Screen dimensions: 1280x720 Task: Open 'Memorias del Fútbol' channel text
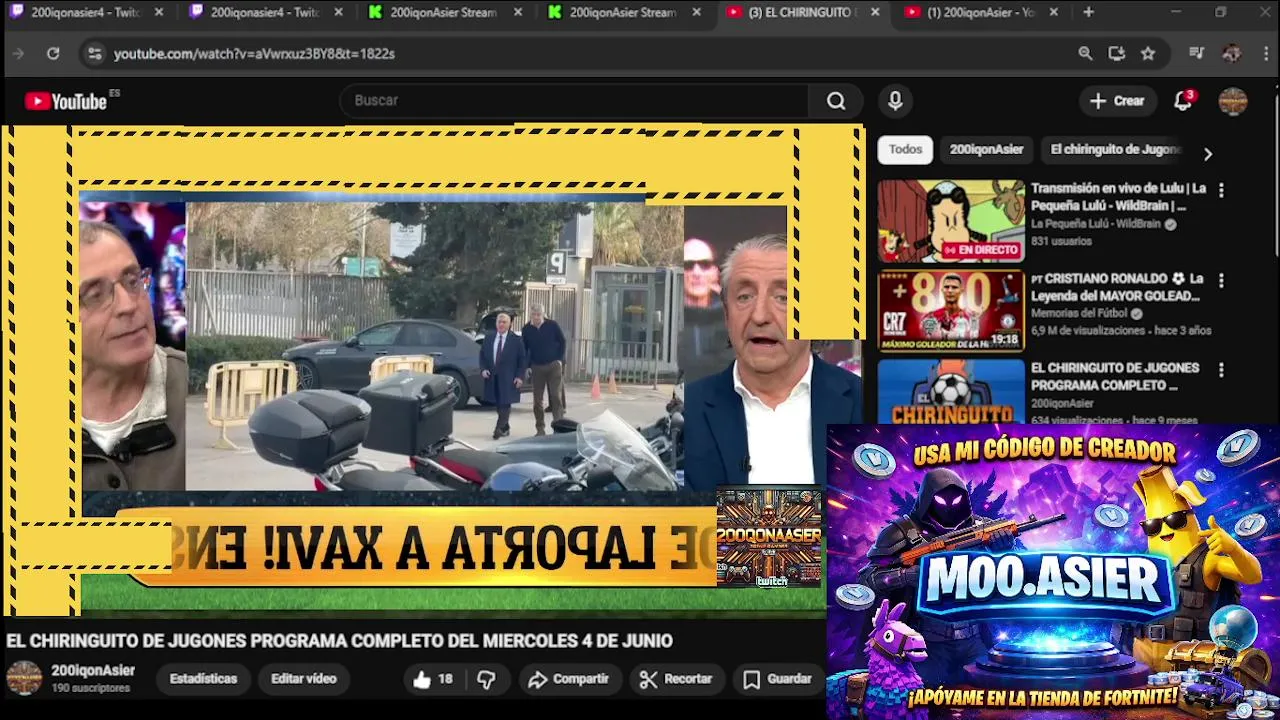pos(1080,313)
